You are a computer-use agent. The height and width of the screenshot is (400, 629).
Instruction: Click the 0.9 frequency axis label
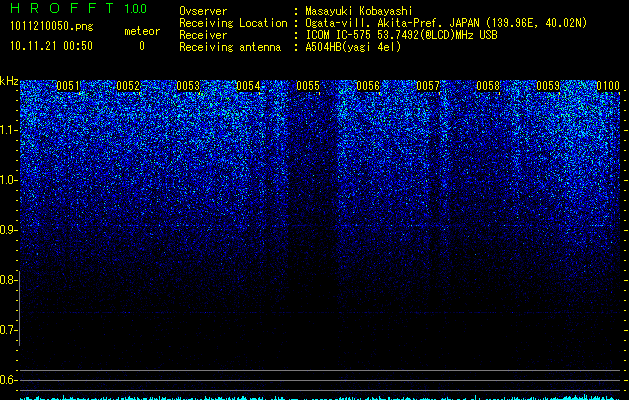pyautogui.click(x=8, y=230)
